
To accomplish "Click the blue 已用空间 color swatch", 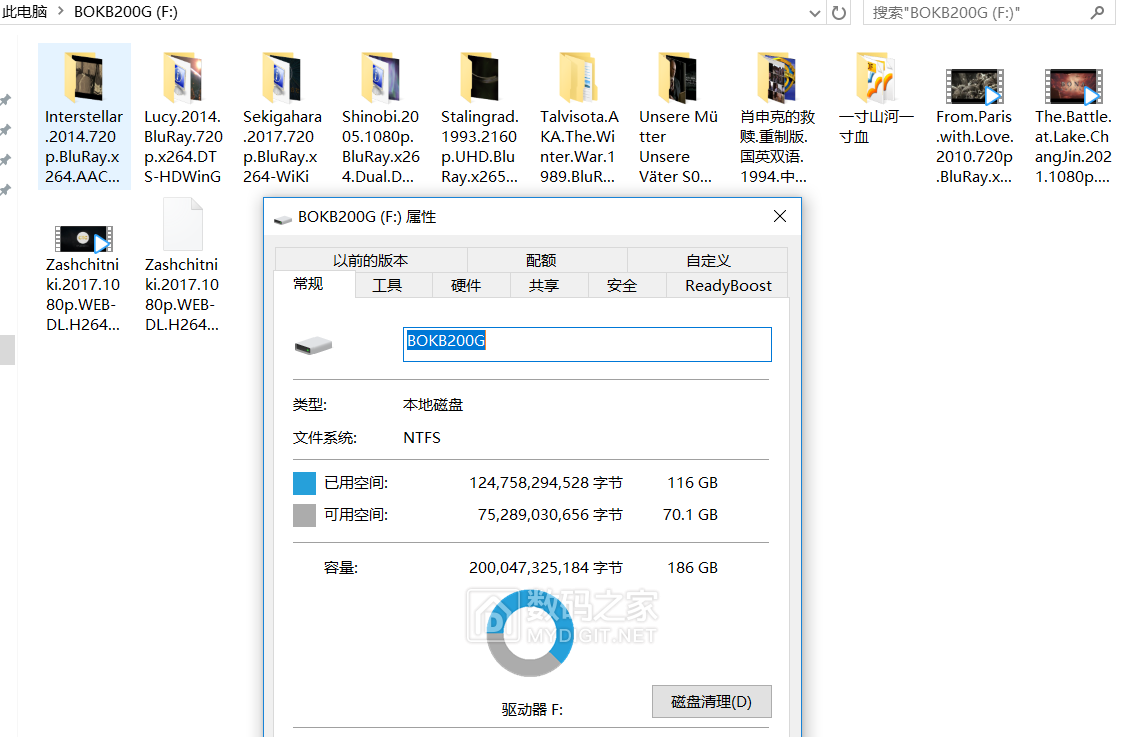I will pyautogui.click(x=304, y=483).
